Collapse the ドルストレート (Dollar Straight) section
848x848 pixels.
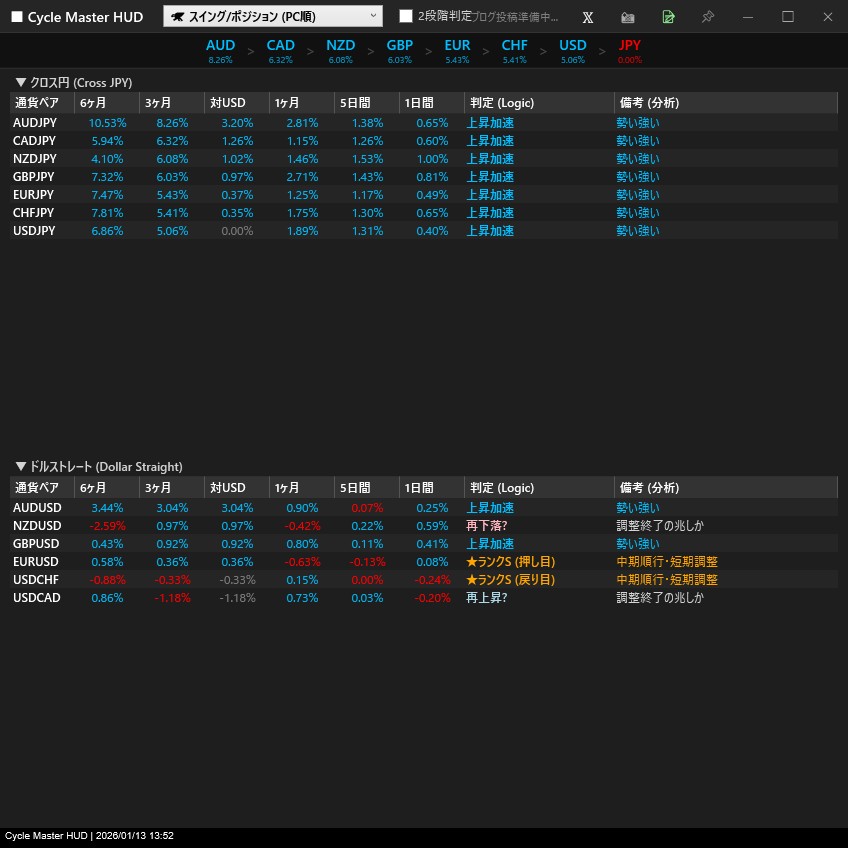coord(21,466)
